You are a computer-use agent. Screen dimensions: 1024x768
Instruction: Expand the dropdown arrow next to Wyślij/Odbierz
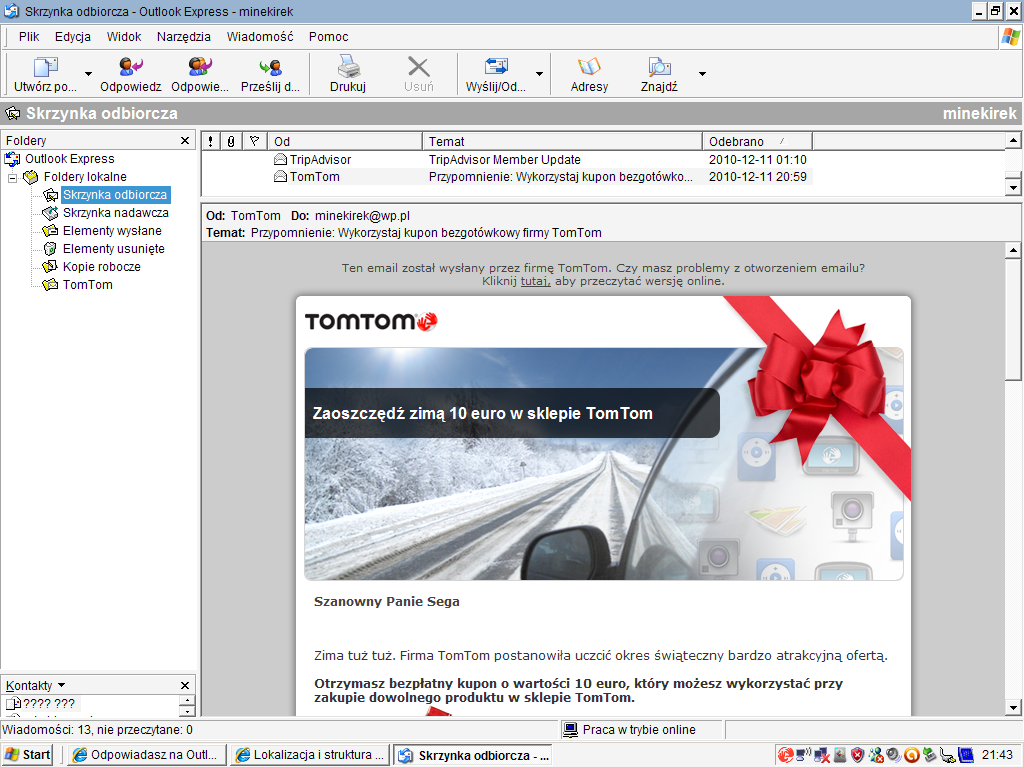[x=539, y=74]
